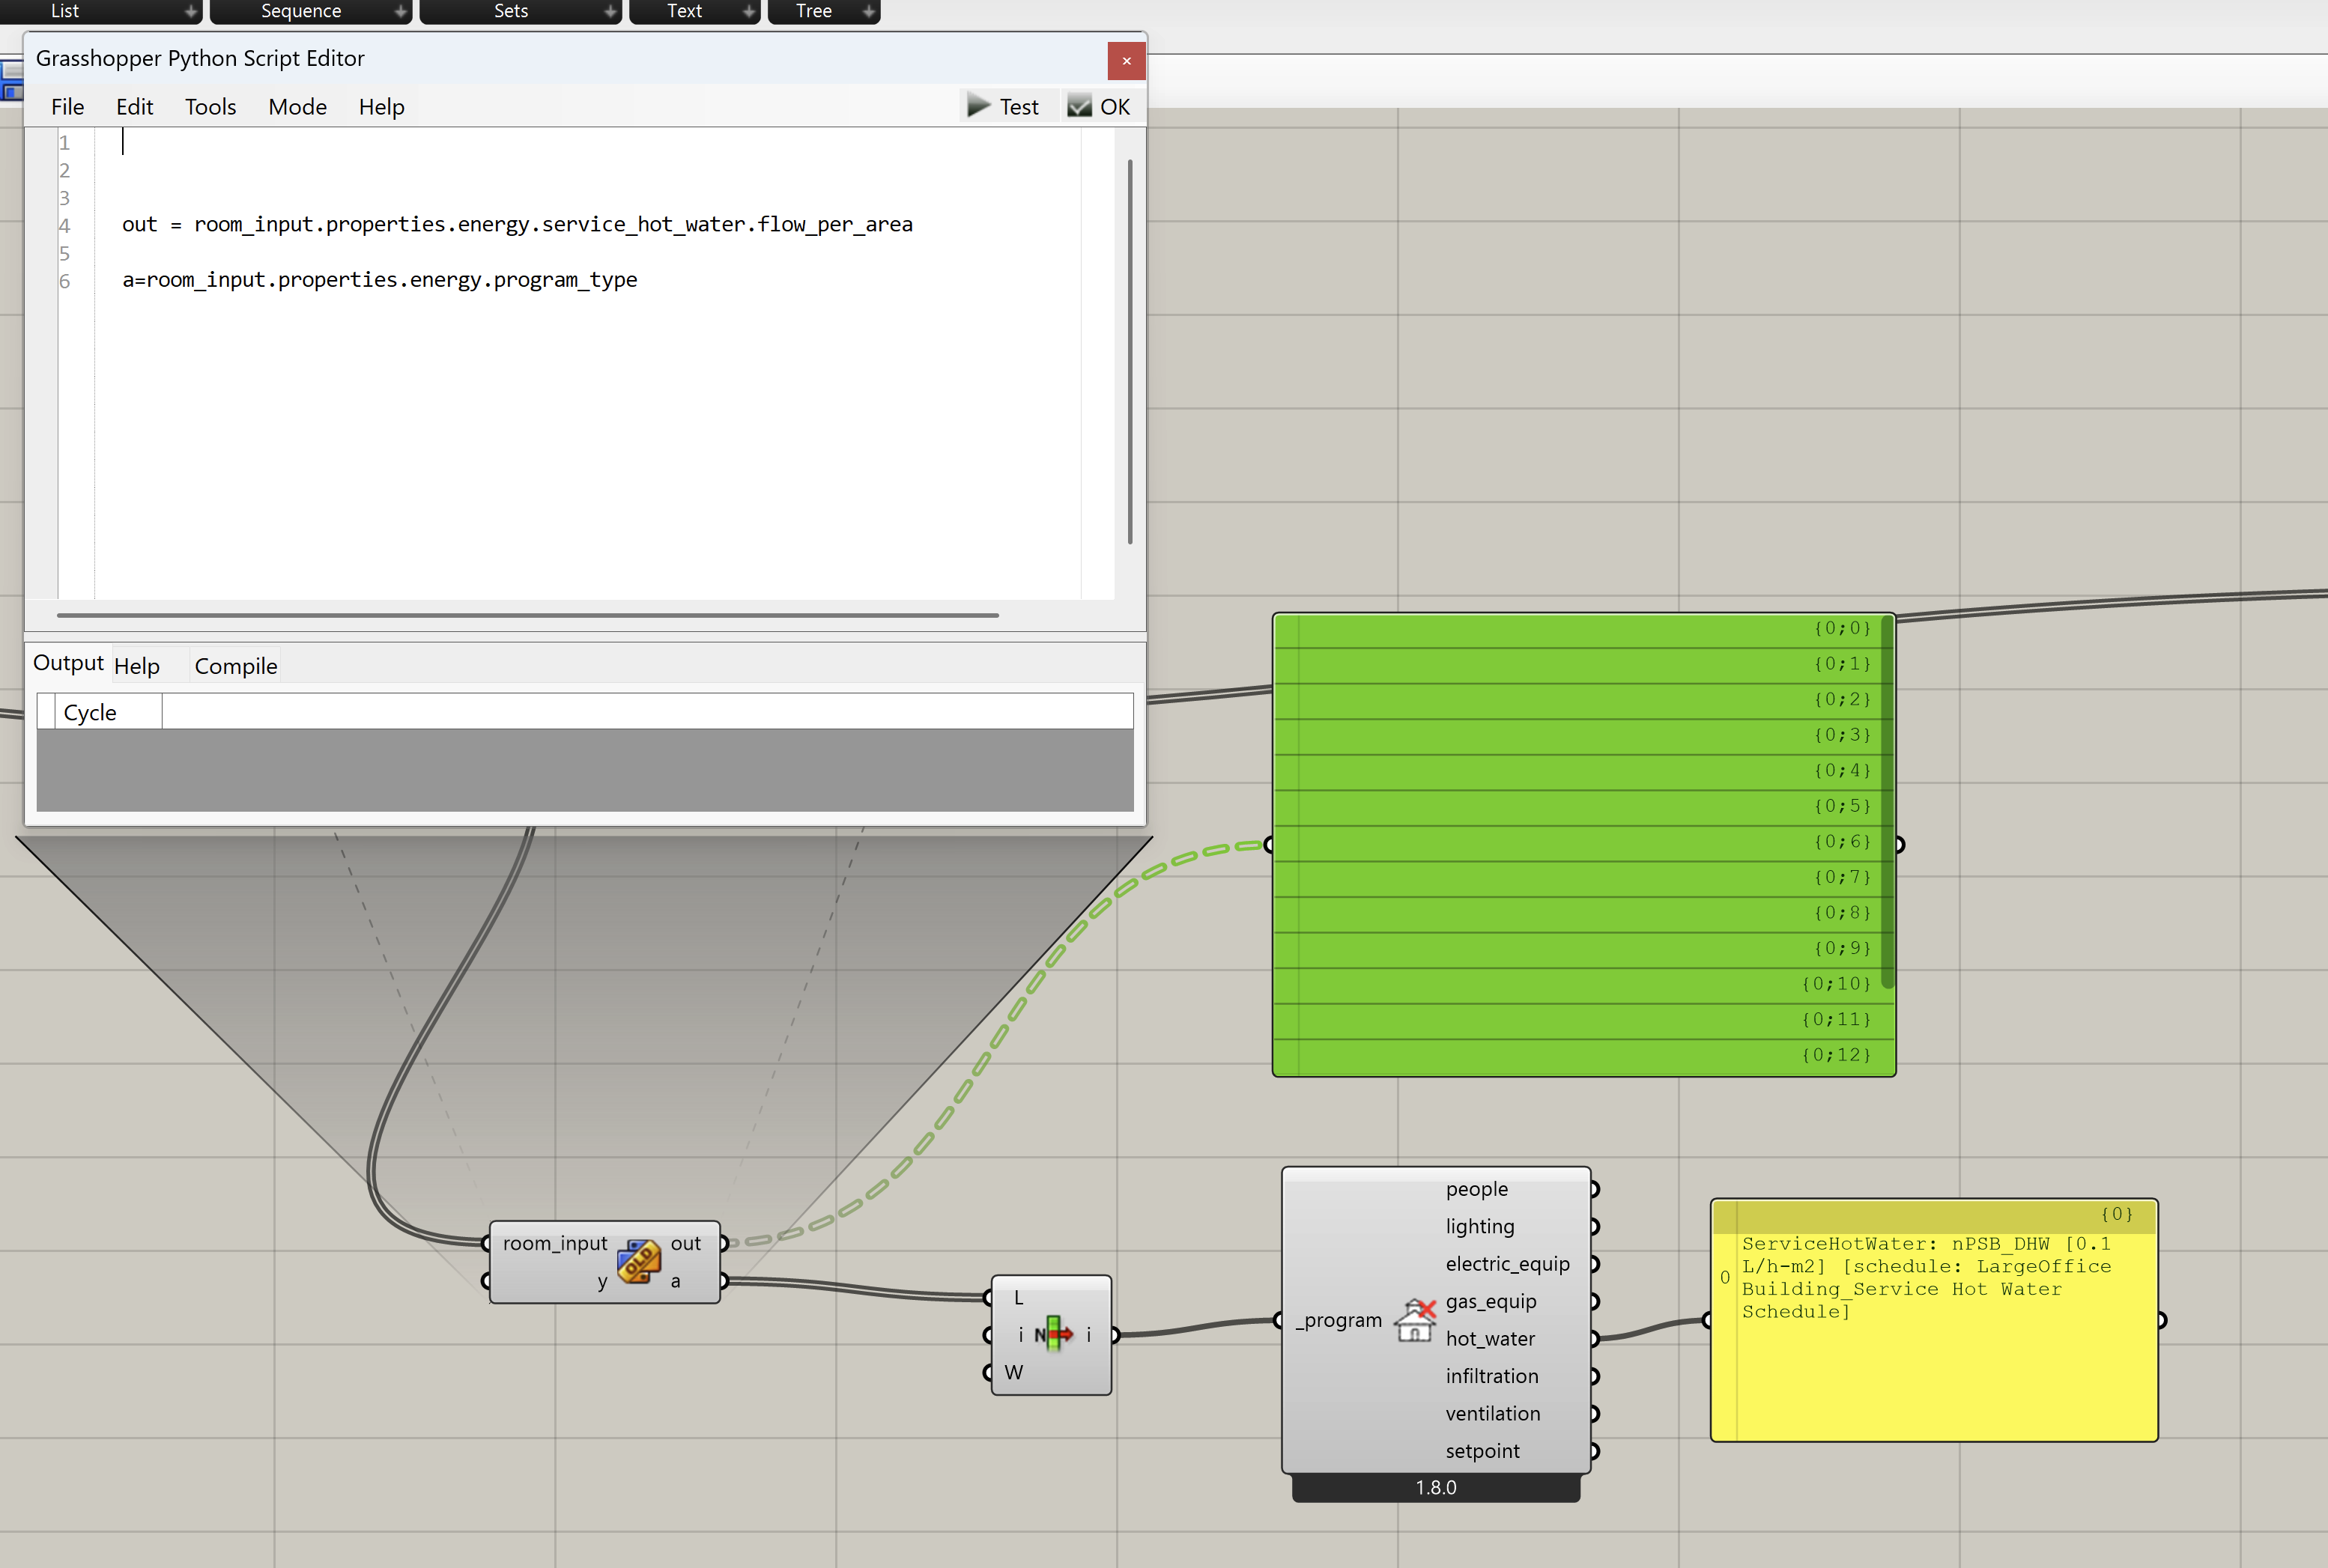Screen dimensions: 2328x1568
Task: Click the horizontal scrollbar of code editor
Action: [528, 615]
